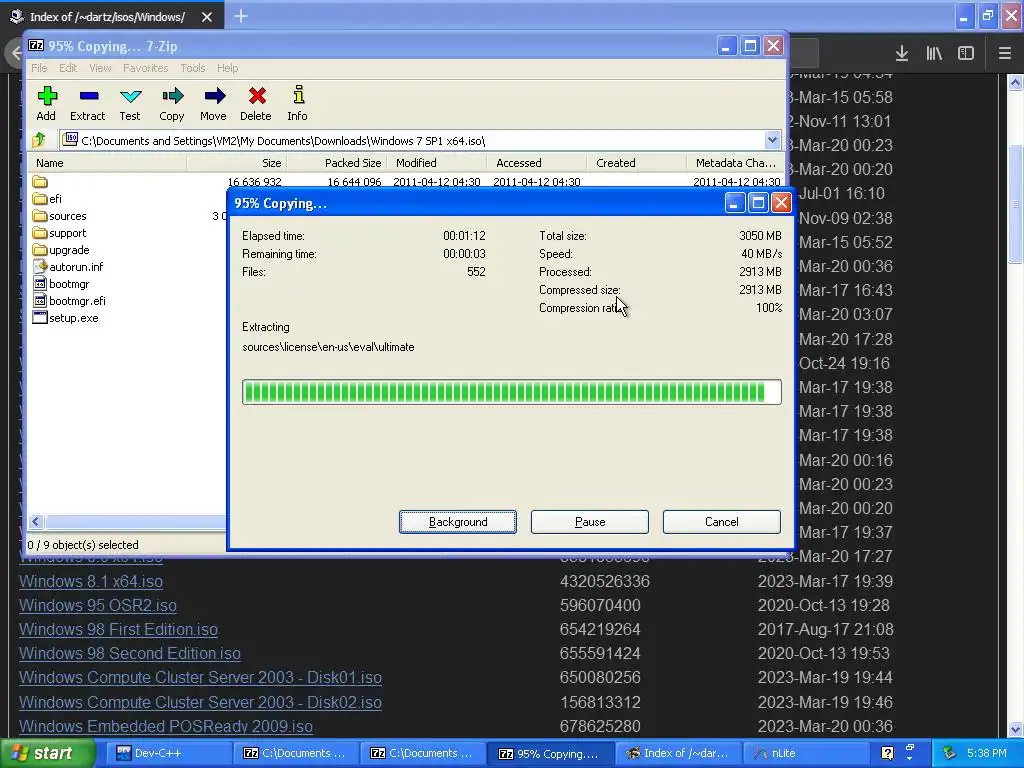Open the browser downloads icon
This screenshot has width=1024, height=768.
point(902,54)
